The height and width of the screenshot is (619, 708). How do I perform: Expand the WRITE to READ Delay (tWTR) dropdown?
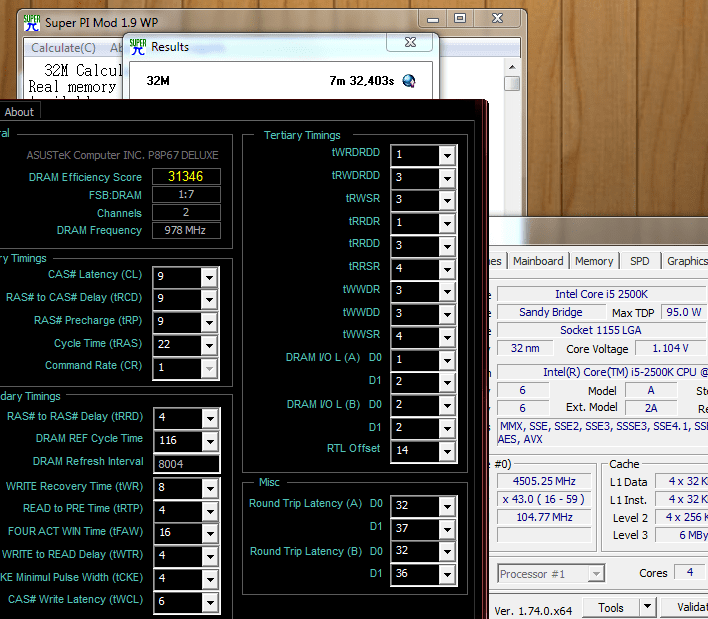pyautogui.click(x=210, y=556)
